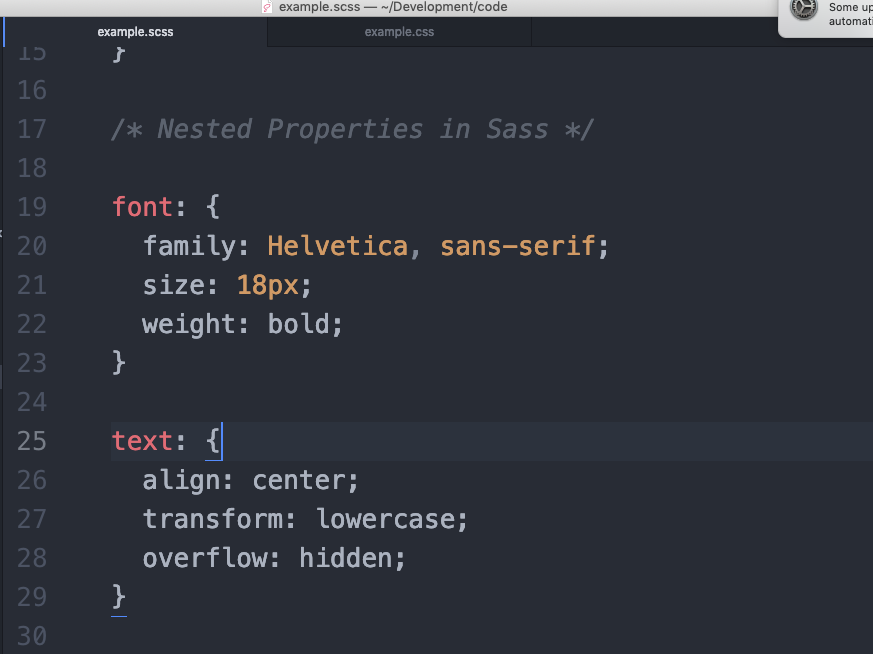Select line number 22 in the gutter
Viewport: 873px width, 654px height.
pyautogui.click(x=32, y=324)
